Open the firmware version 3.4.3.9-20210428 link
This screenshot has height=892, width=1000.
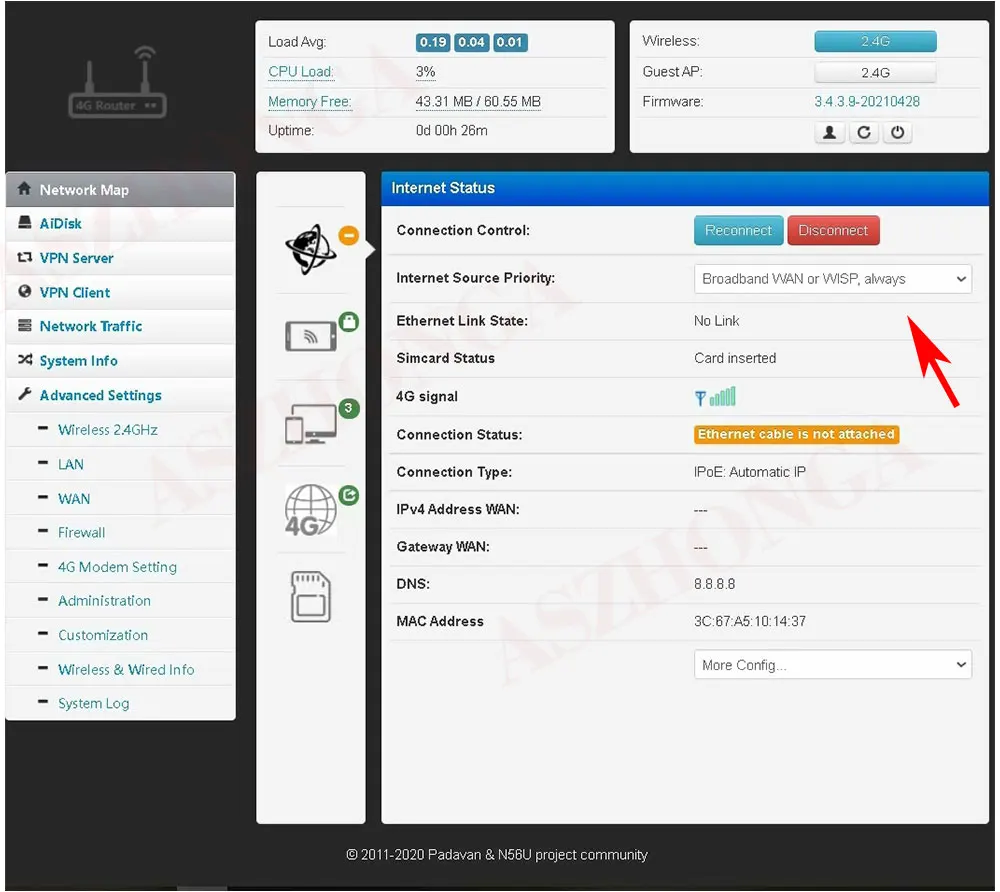coord(869,102)
